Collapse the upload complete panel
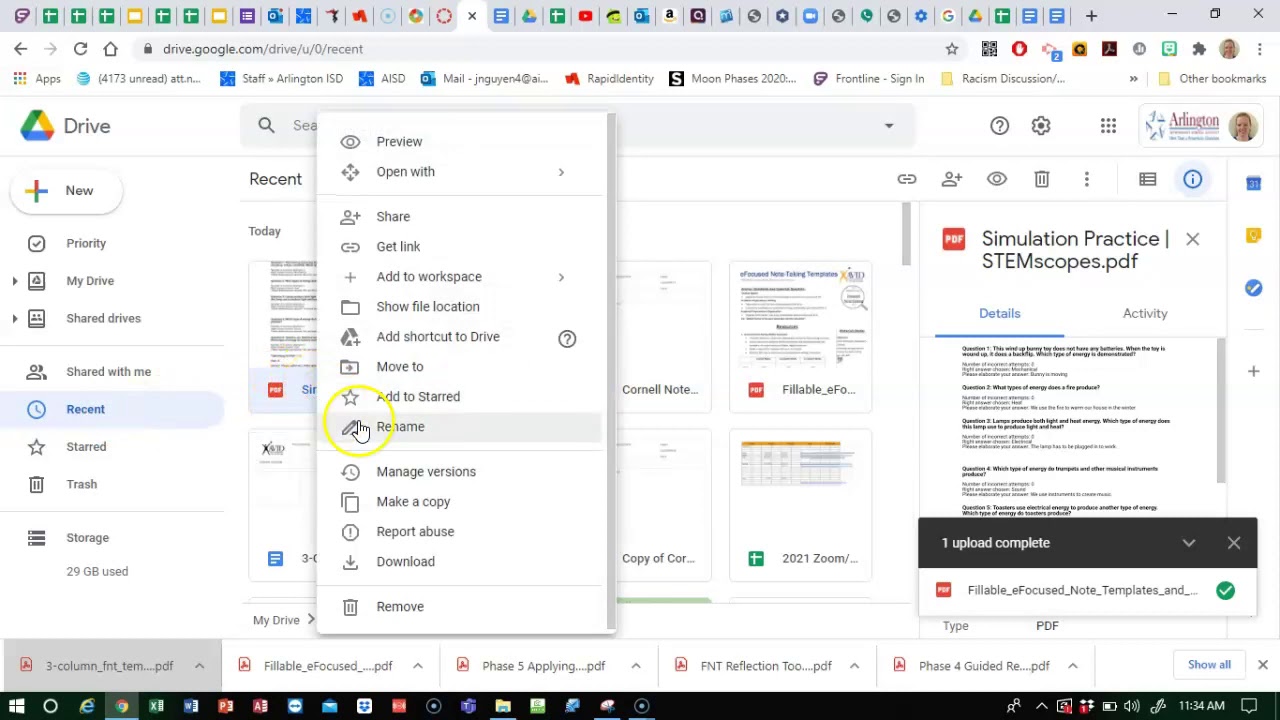Viewport: 1280px width, 720px height. [x=1188, y=543]
